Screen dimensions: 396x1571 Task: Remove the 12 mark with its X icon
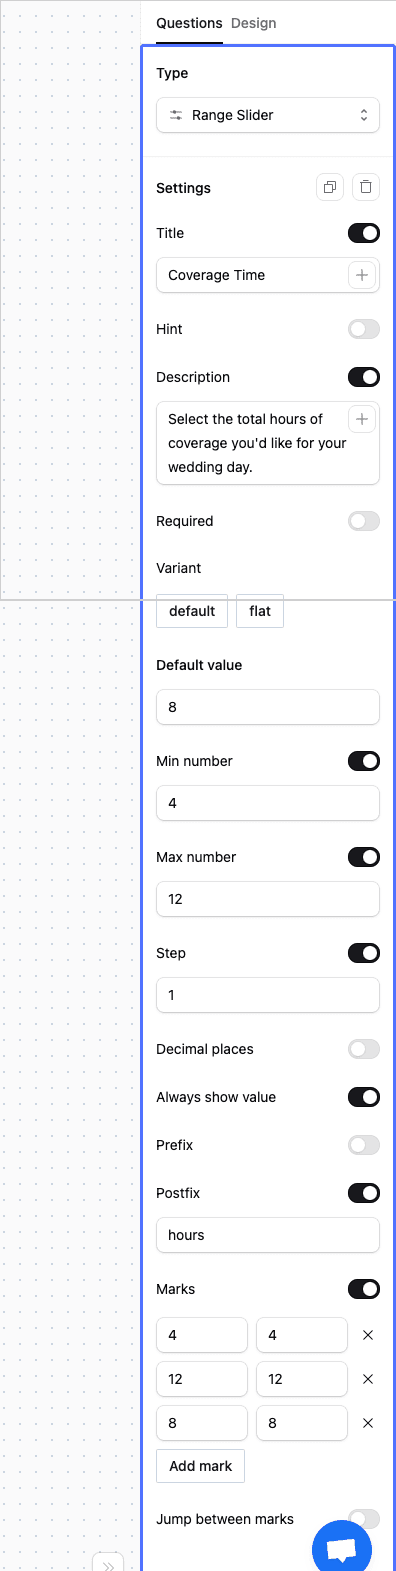click(367, 1379)
